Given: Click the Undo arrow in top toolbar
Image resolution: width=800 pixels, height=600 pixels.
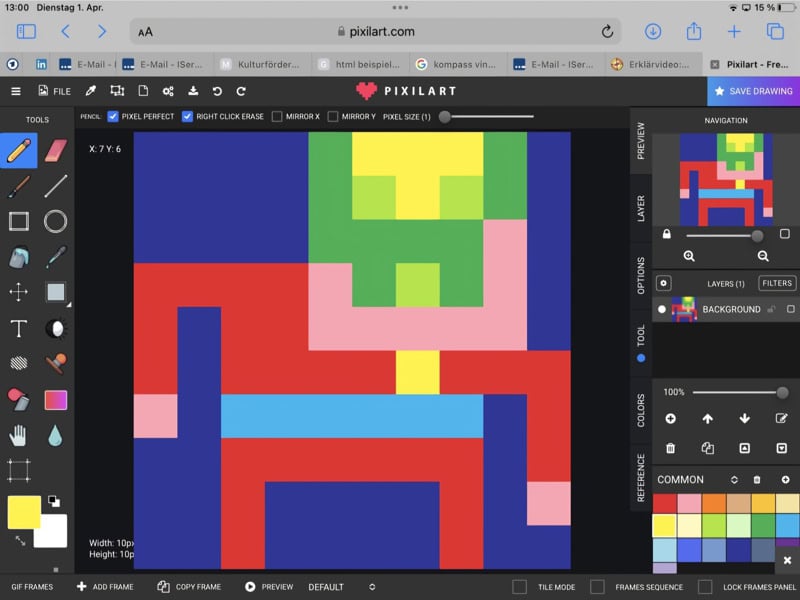Looking at the screenshot, I should tap(217, 91).
